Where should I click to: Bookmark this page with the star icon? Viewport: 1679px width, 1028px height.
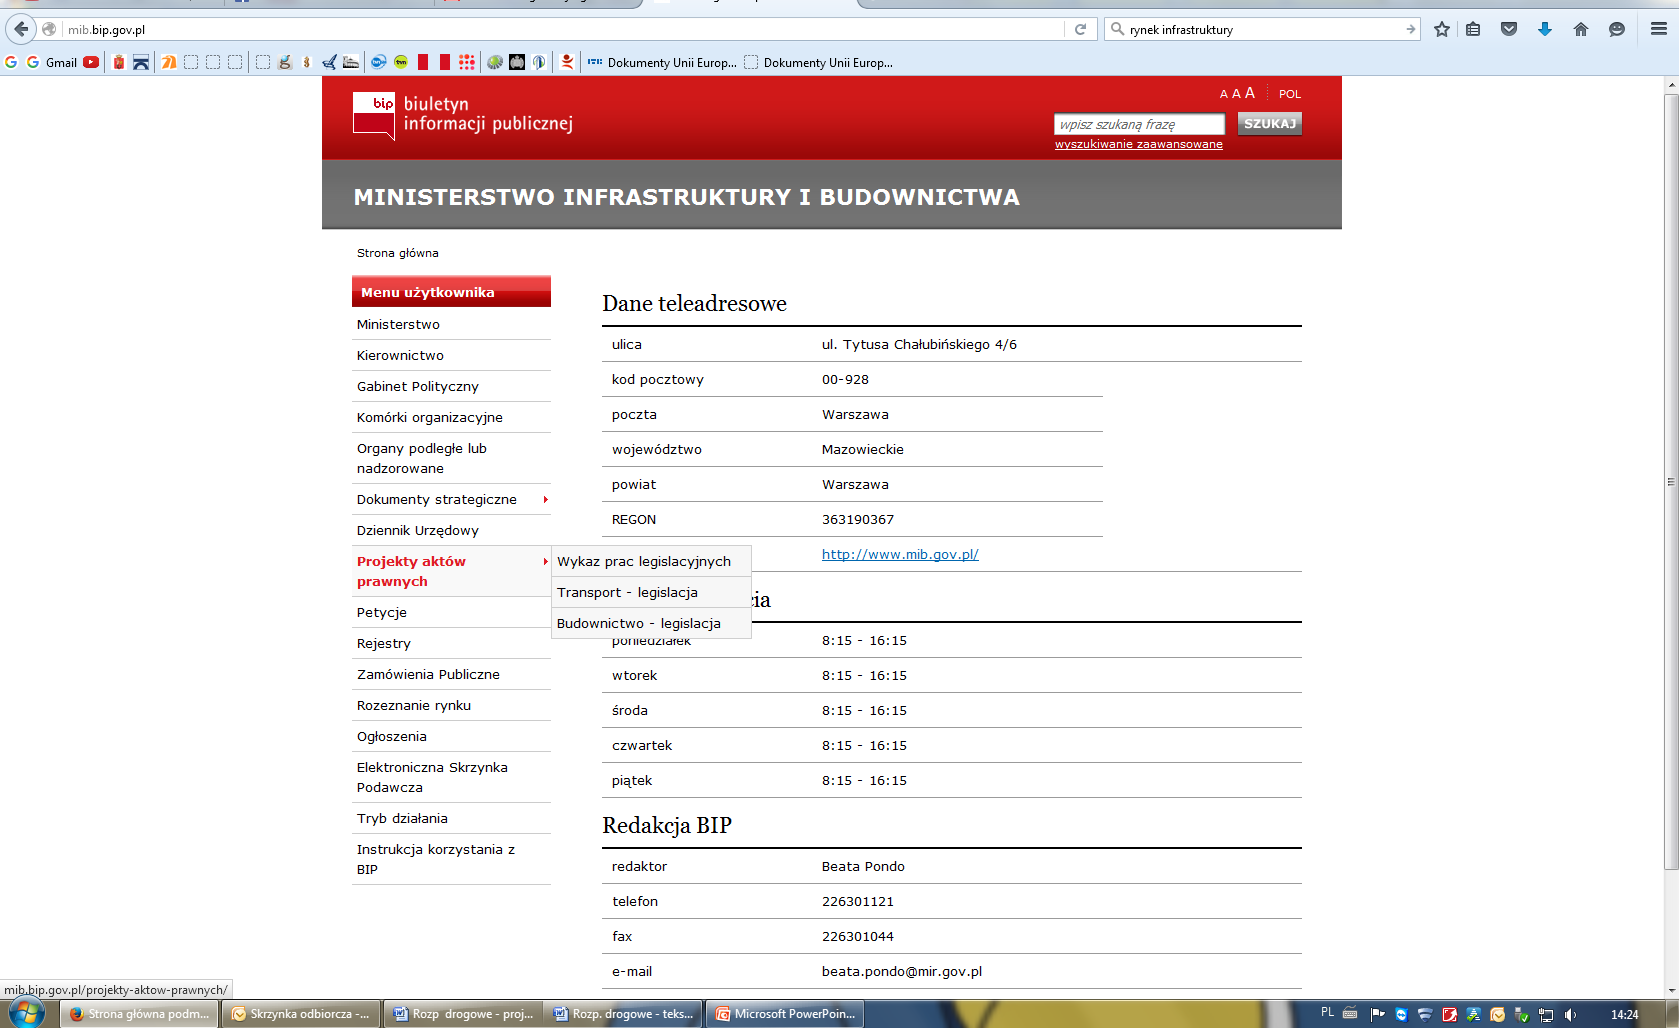coord(1442,29)
